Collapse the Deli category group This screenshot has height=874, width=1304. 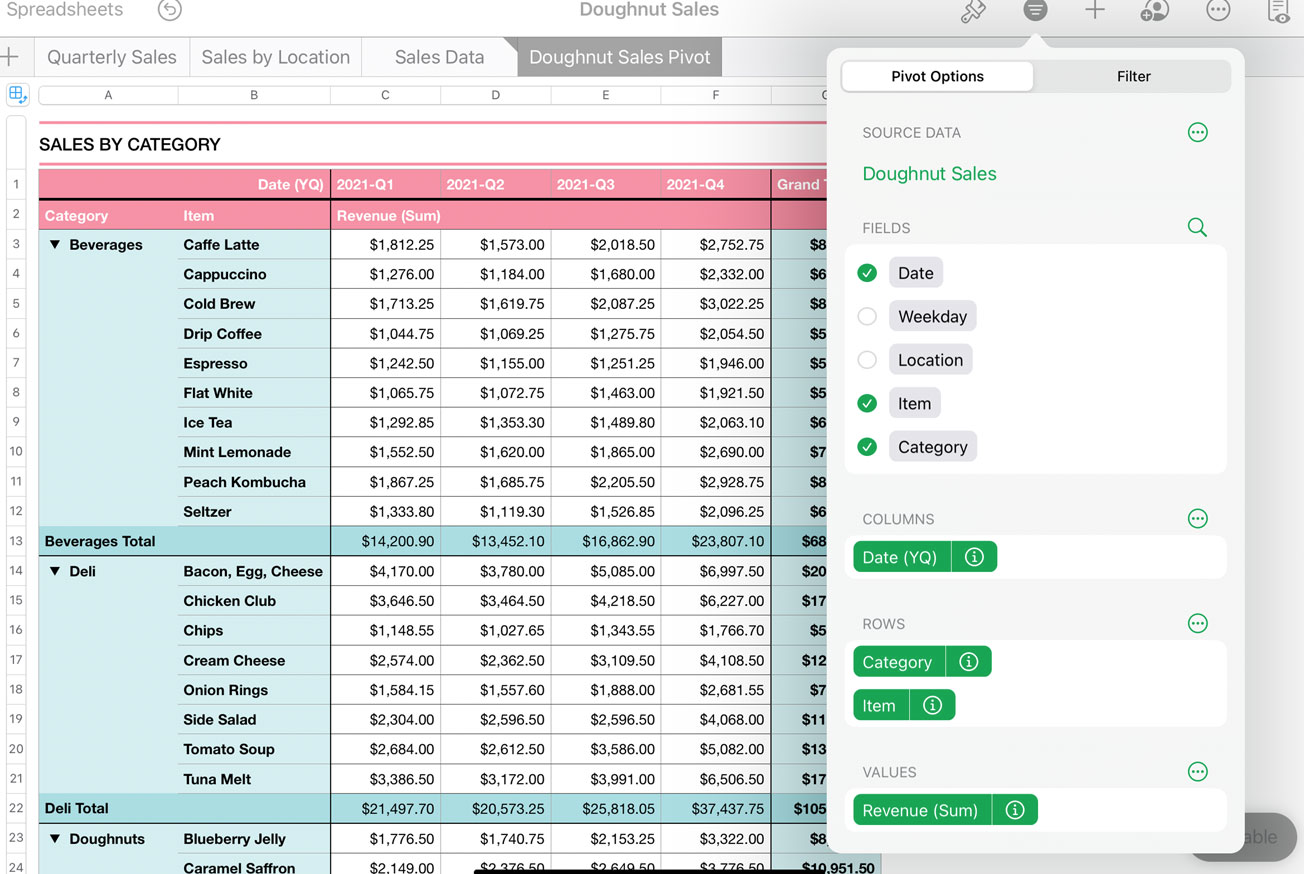55,572
